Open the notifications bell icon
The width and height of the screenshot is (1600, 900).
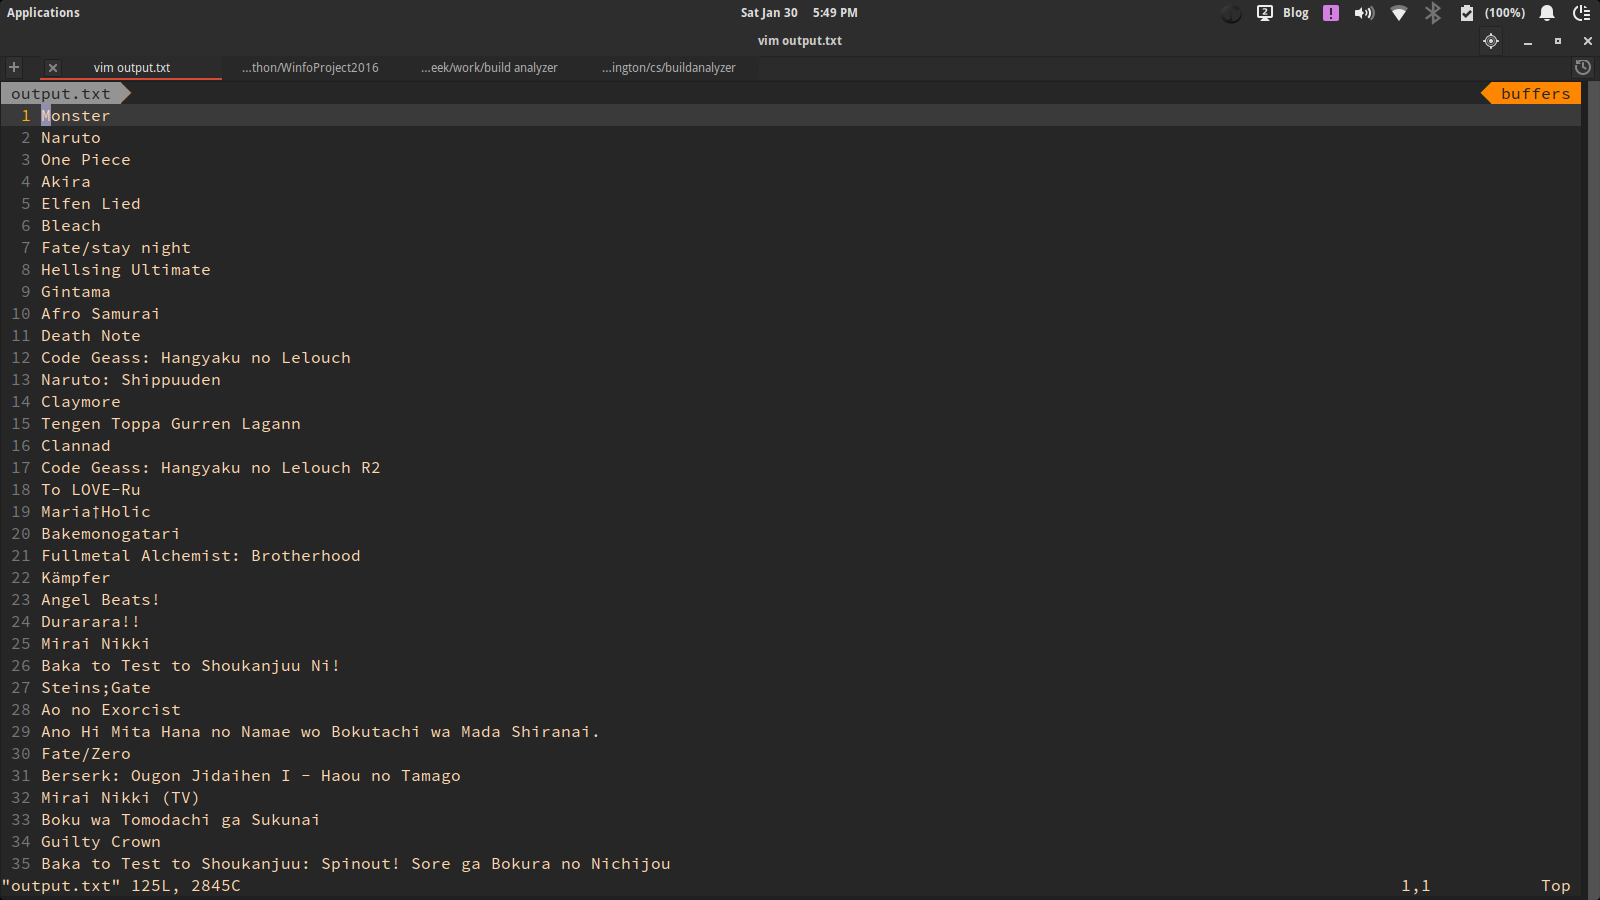pos(1547,13)
